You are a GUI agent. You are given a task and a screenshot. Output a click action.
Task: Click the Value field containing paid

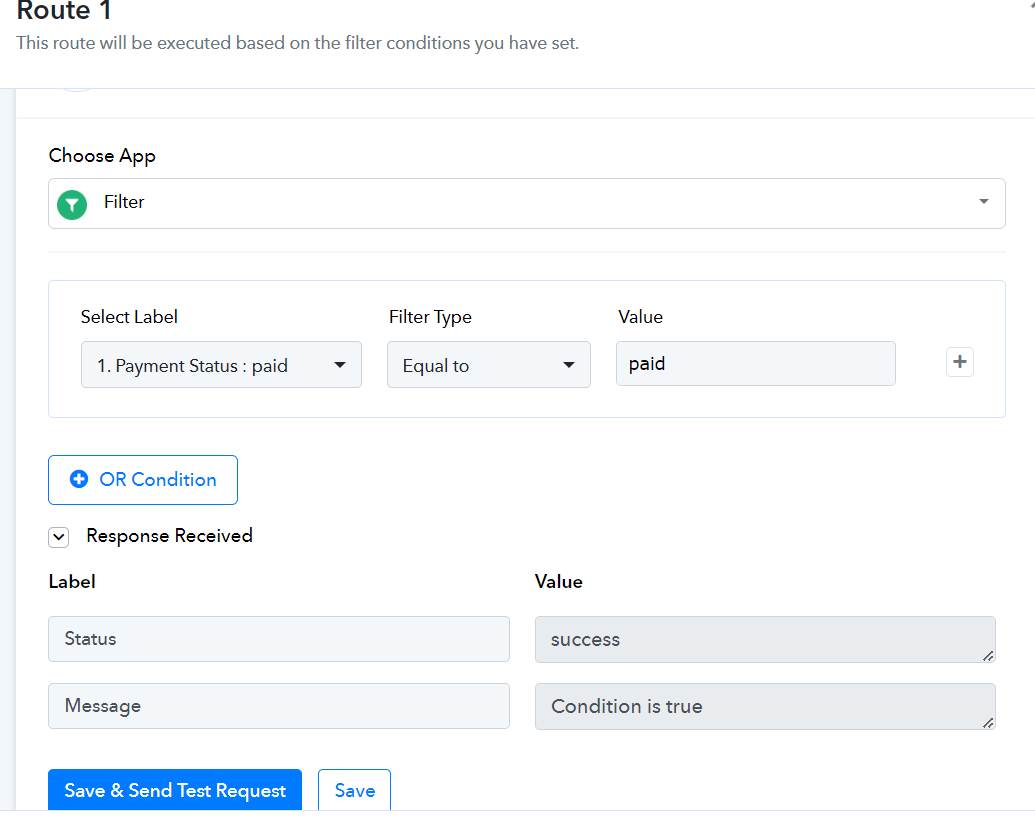pos(756,364)
